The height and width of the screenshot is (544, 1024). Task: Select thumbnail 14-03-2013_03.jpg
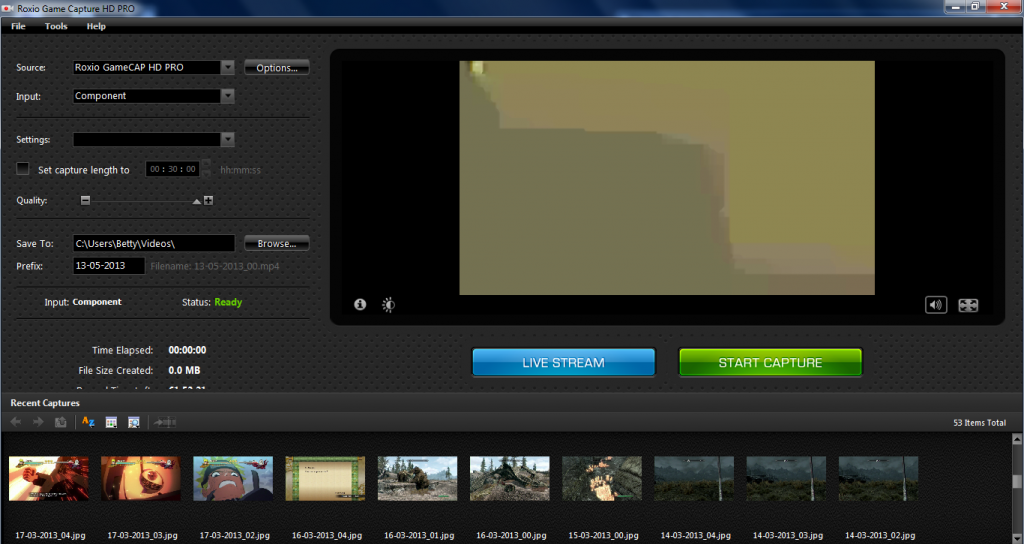click(x=786, y=479)
